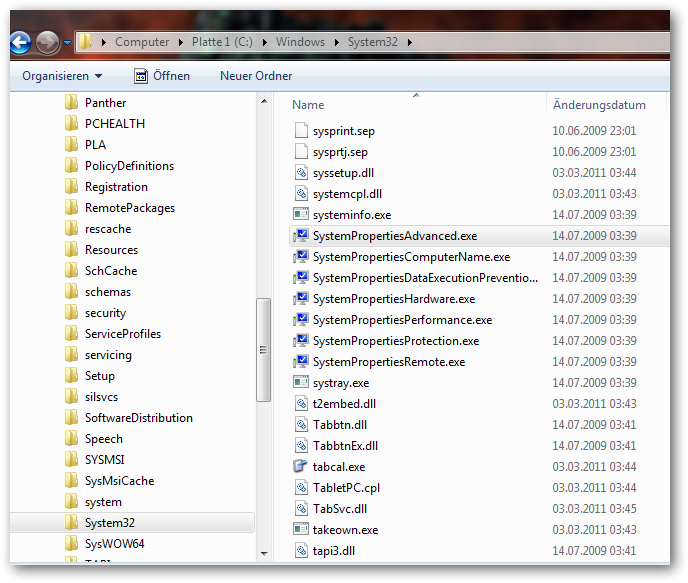Select the SystemPropertiesDataExecutionPreventio... file
This screenshot has width=688, height=583.
(x=425, y=278)
